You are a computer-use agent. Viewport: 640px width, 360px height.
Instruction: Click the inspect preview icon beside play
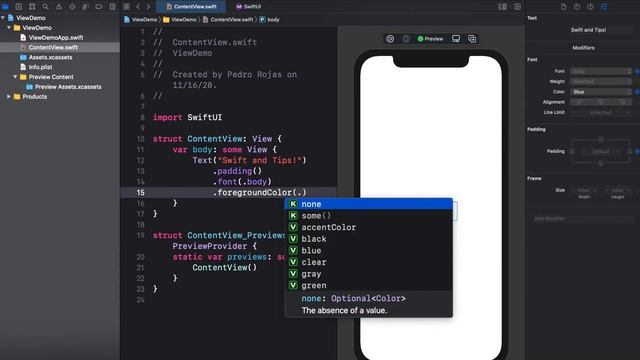pos(406,39)
